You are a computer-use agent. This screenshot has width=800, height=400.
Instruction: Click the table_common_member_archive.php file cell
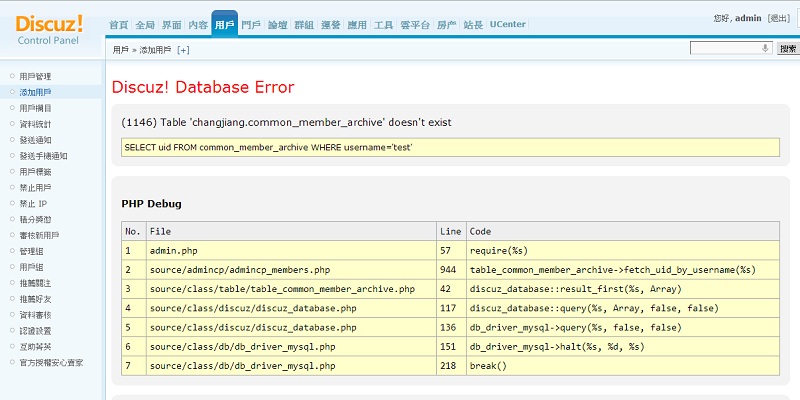click(x=291, y=289)
